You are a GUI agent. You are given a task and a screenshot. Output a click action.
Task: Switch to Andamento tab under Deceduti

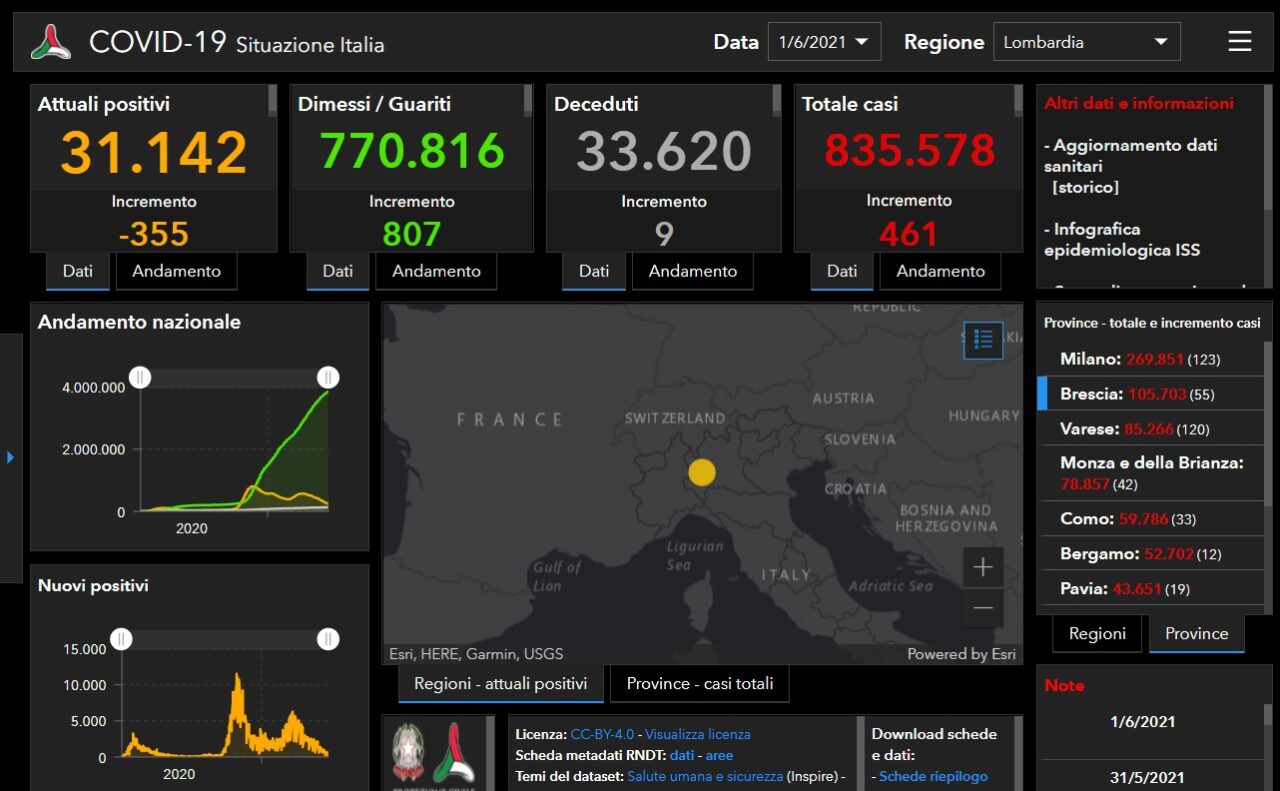[692, 271]
